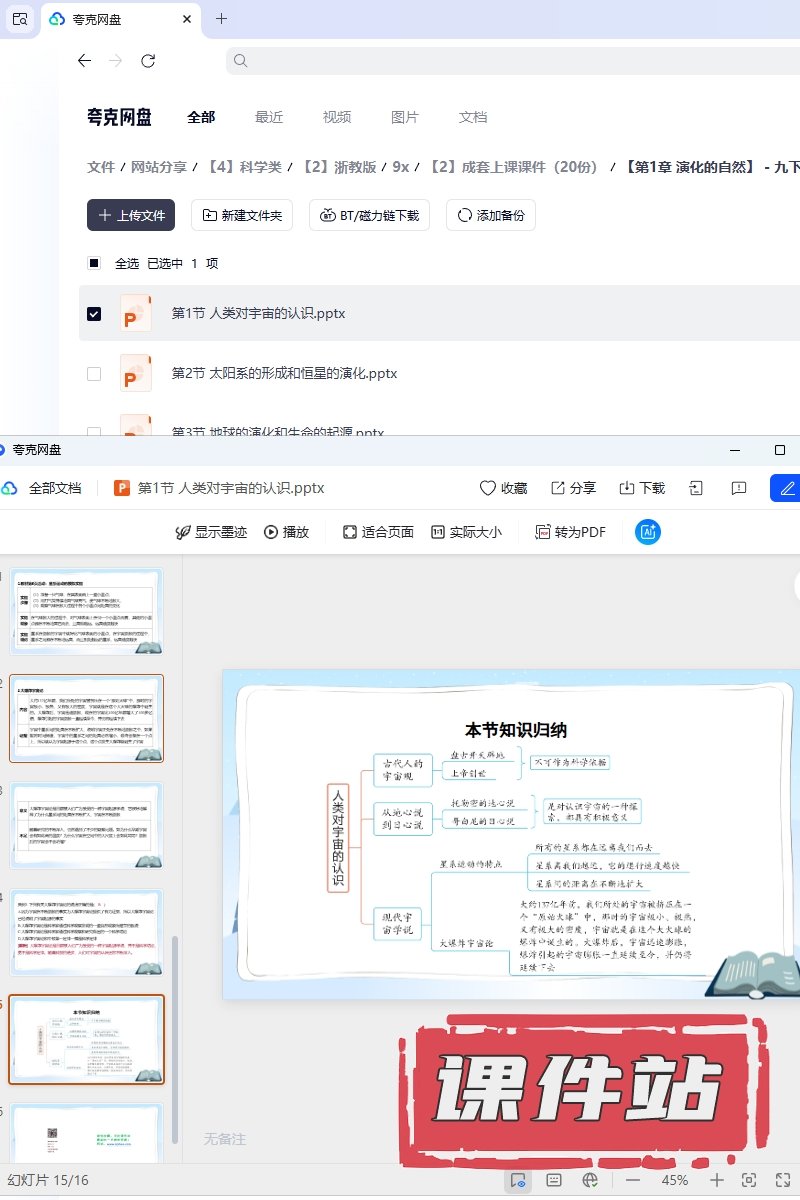Check the 第2节 太阳系的形成 file checkbox

point(94,373)
